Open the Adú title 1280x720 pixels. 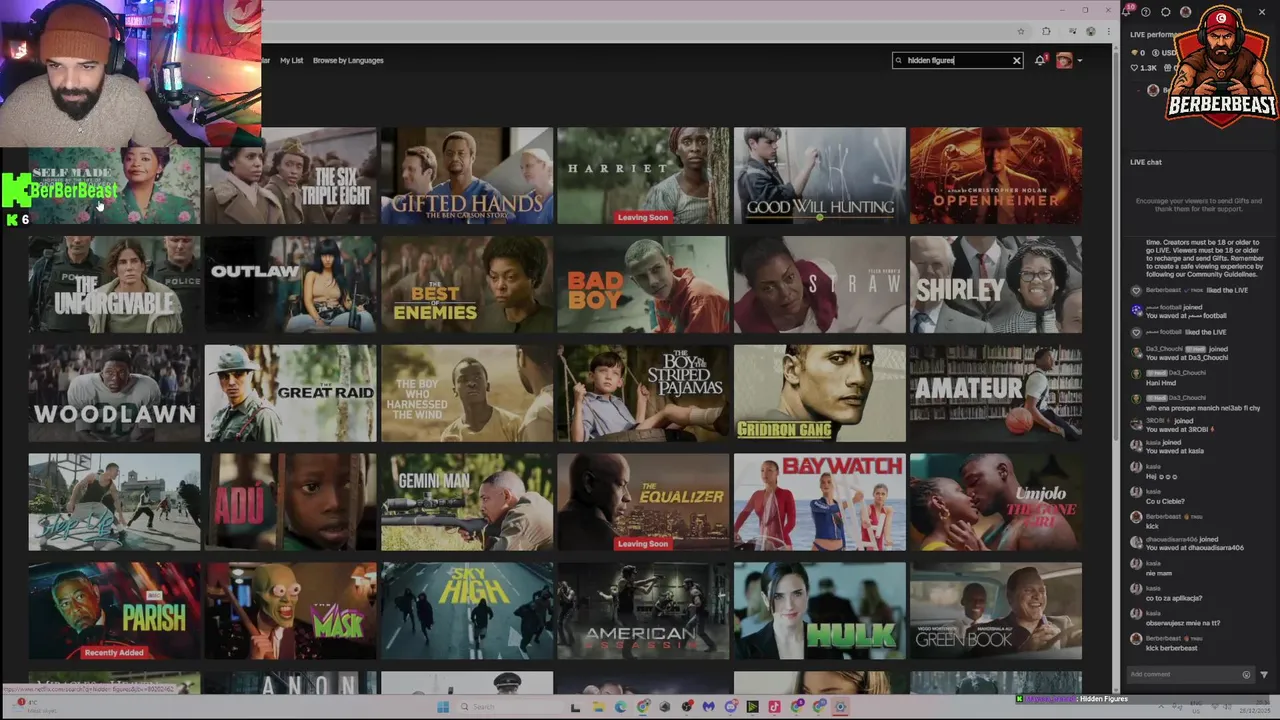(291, 502)
